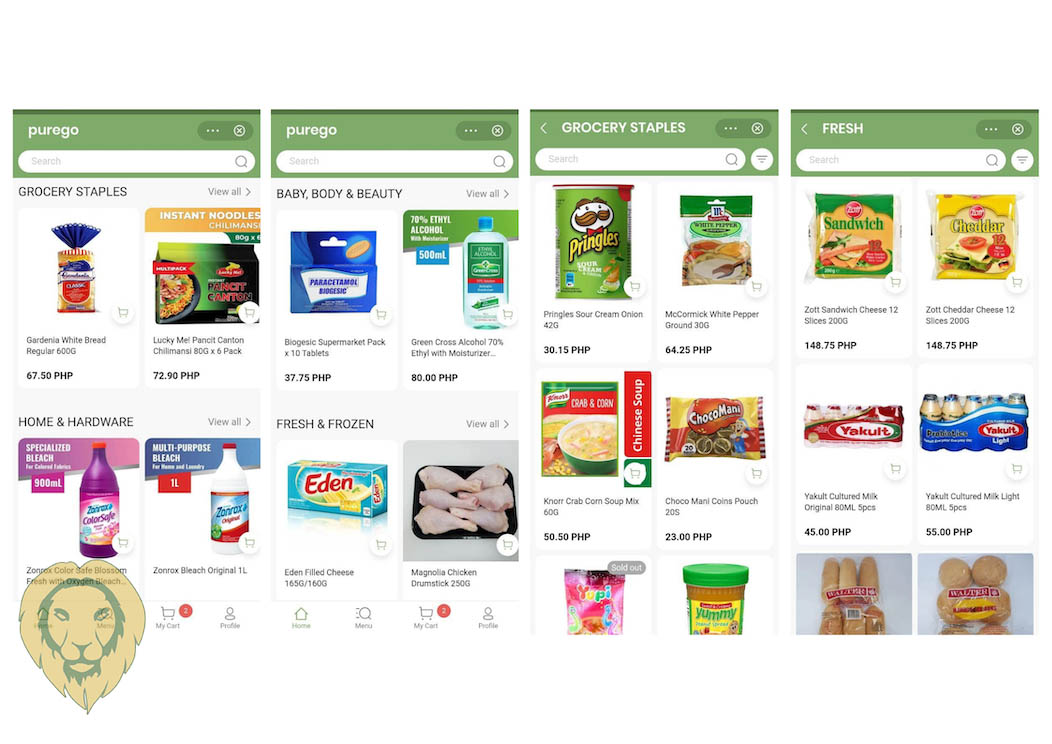This screenshot has height=744, width=1052.
Task: Open filter icon in Grocery Staples screen
Action: 761,159
